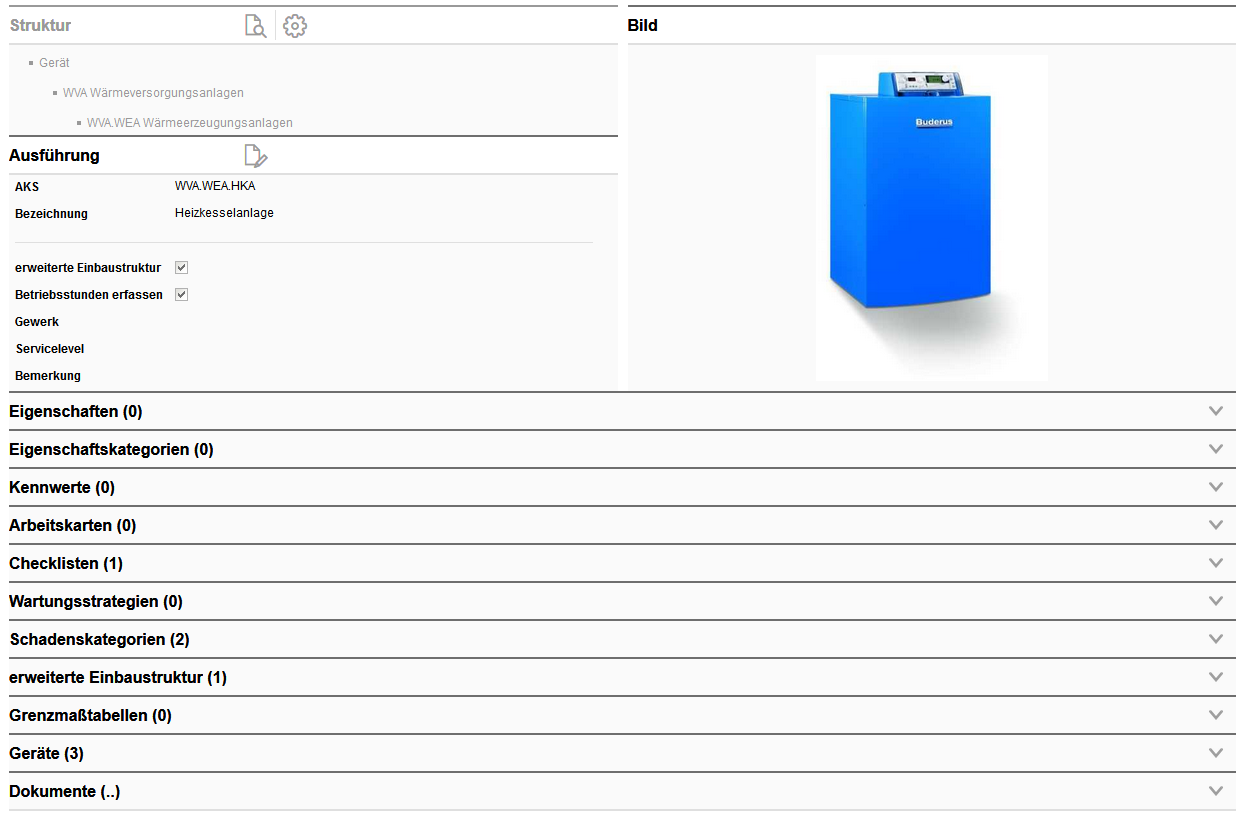The width and height of the screenshot is (1240, 816).
Task: Open the Struktur settings gear icon
Action: coord(295,26)
